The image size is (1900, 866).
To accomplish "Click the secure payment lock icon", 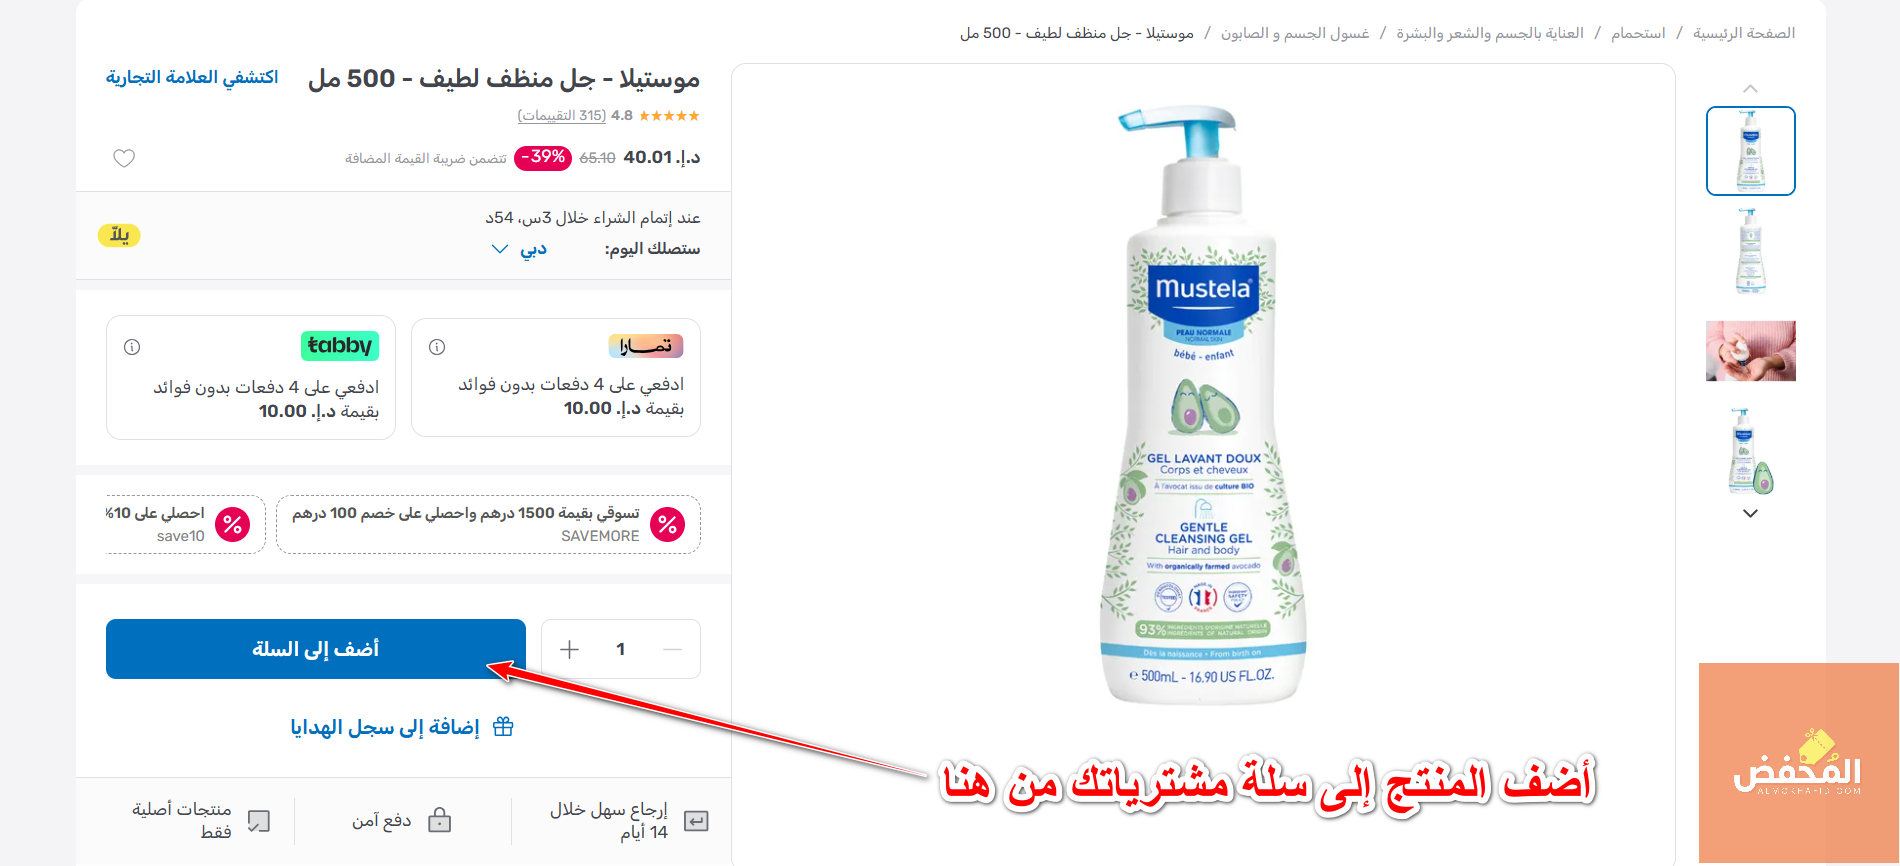I will pos(440,821).
